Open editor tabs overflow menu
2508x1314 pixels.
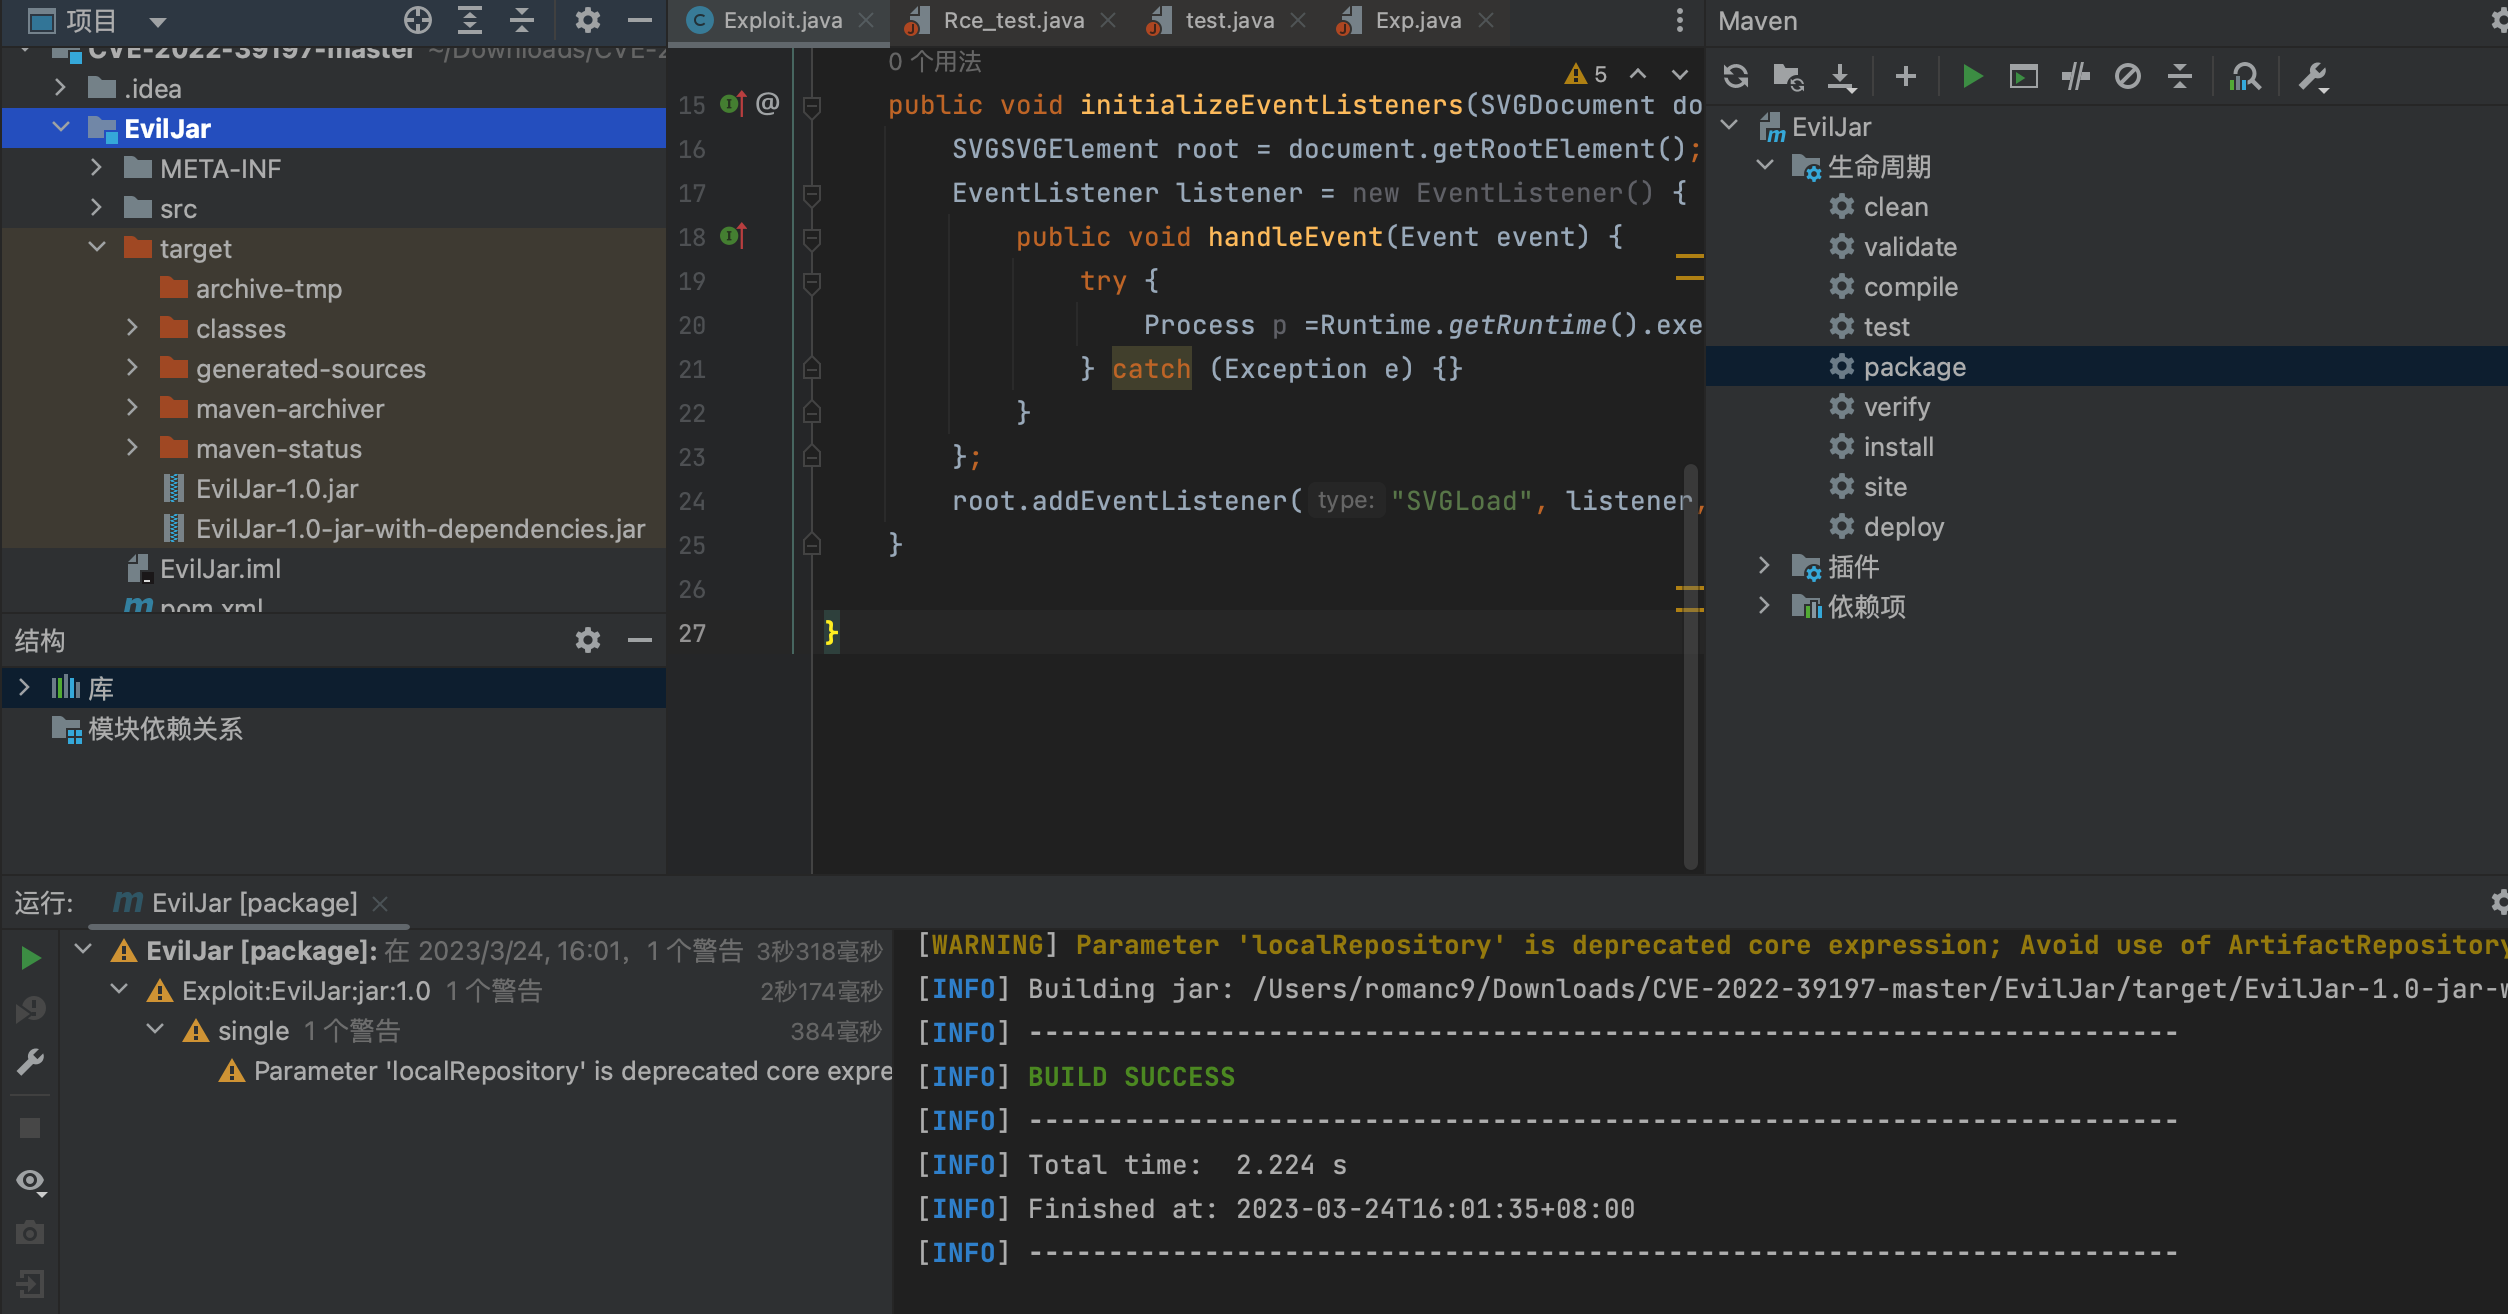1680,20
